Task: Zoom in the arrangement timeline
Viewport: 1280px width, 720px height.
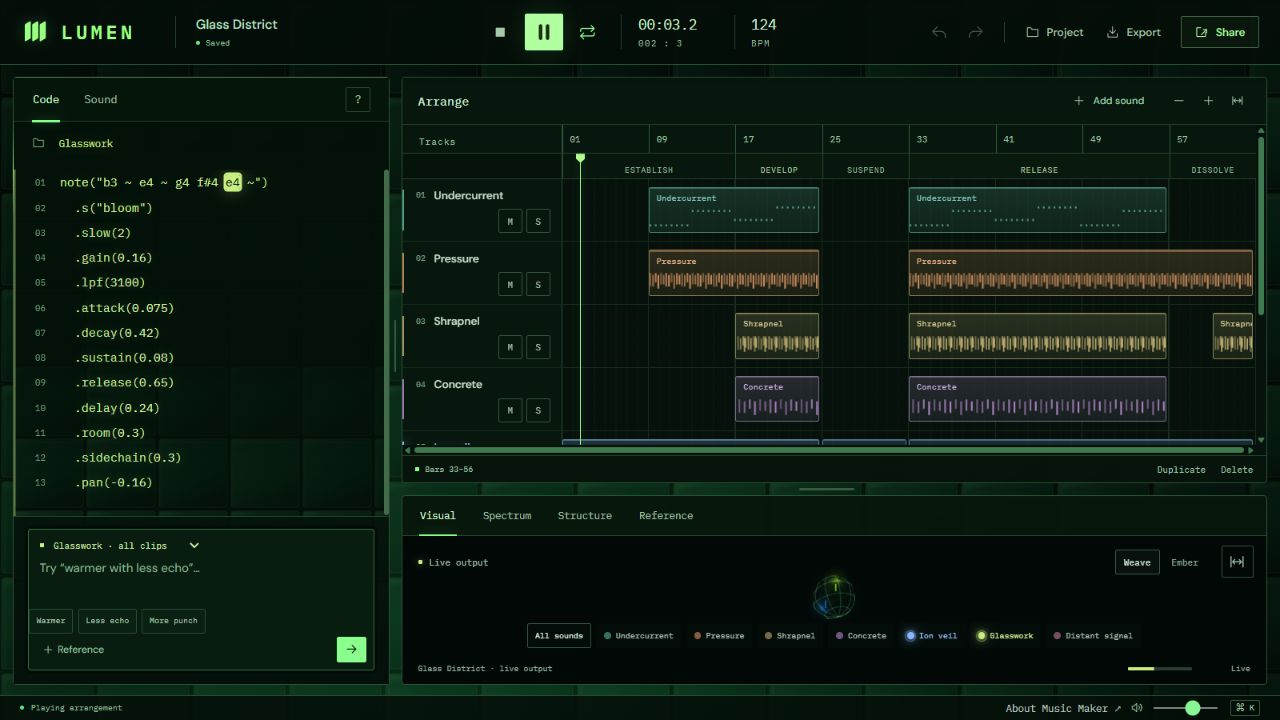Action: point(1208,101)
